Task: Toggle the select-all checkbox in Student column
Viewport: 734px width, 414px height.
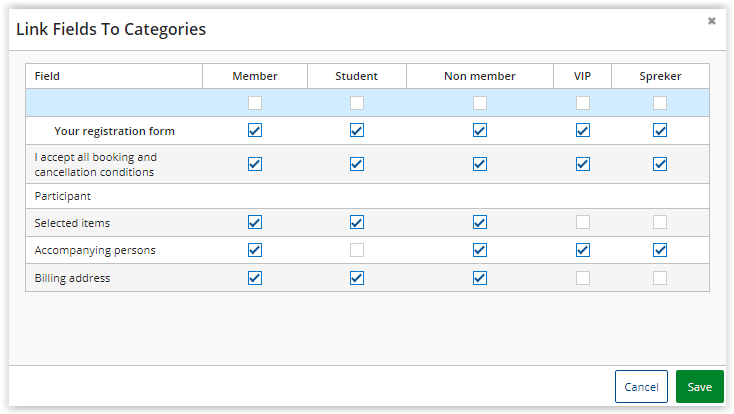Action: pos(357,103)
